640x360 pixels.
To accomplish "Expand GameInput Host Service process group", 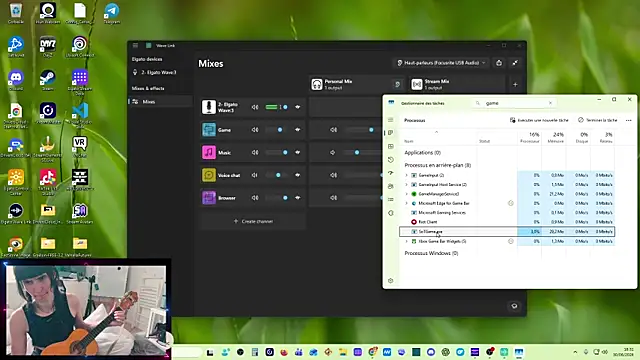I will click(407, 184).
